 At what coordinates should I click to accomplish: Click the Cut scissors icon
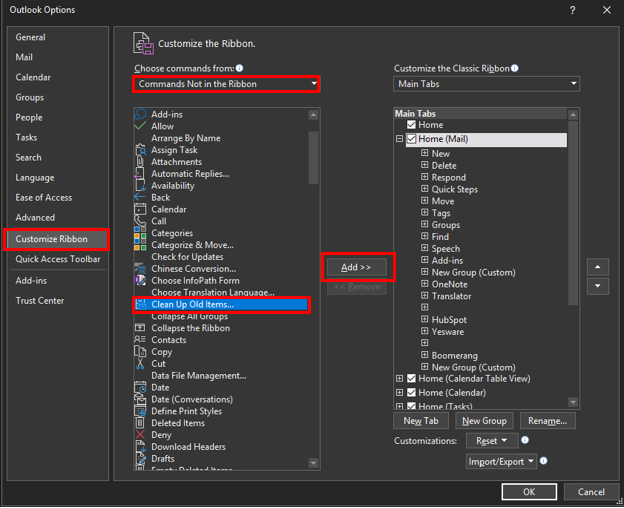coord(140,364)
